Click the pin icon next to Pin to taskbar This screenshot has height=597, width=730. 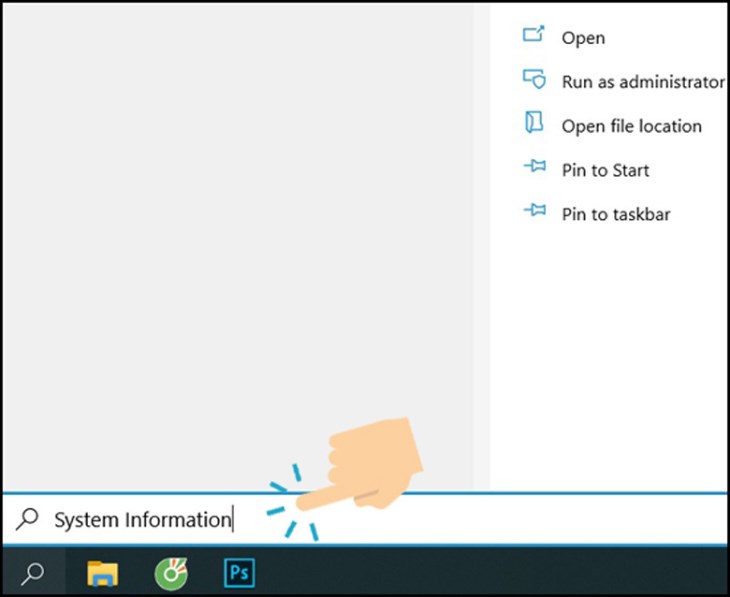[x=534, y=210]
